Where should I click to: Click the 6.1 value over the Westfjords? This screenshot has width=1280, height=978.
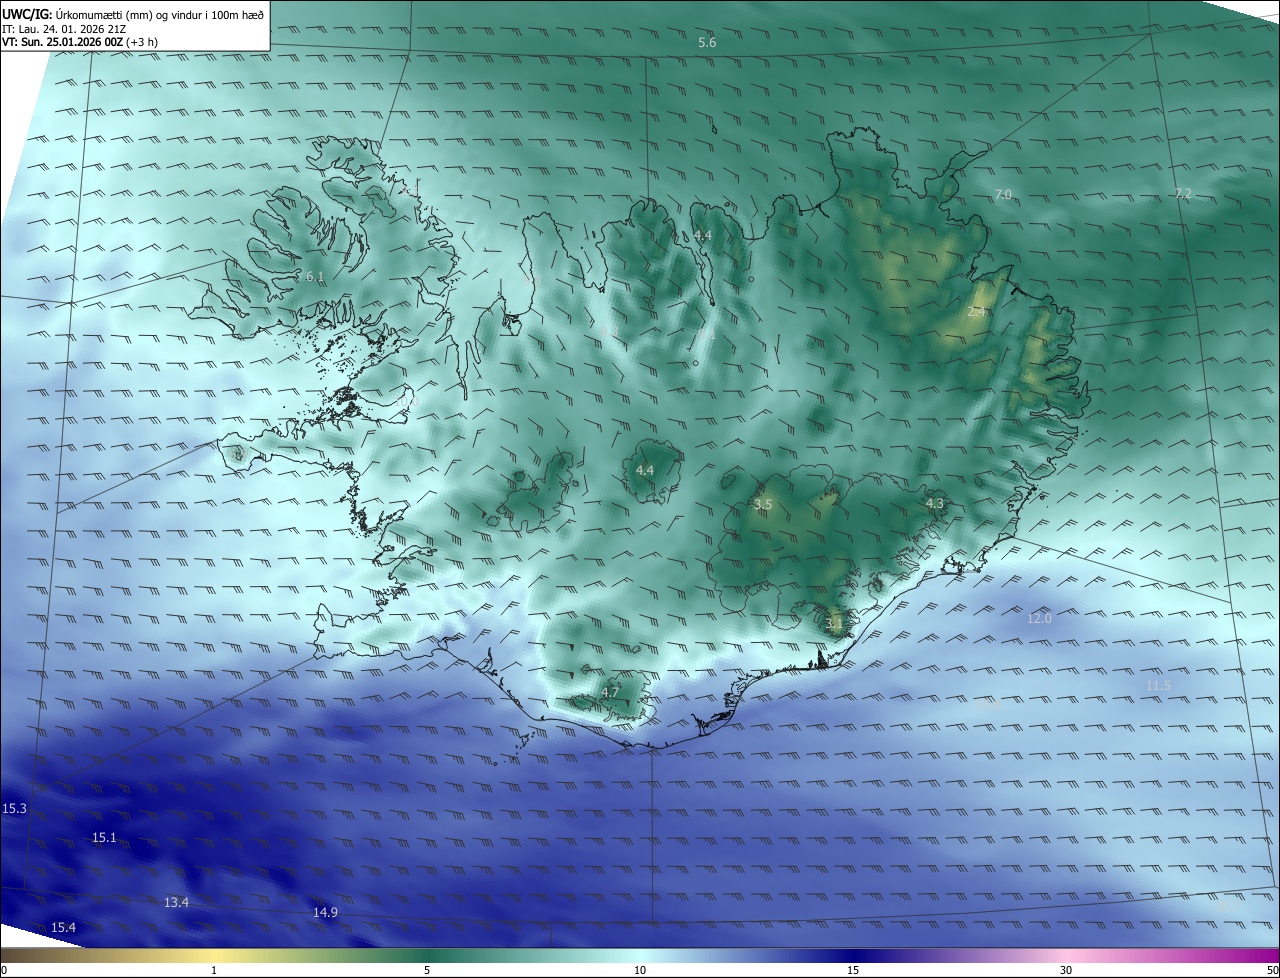315,276
